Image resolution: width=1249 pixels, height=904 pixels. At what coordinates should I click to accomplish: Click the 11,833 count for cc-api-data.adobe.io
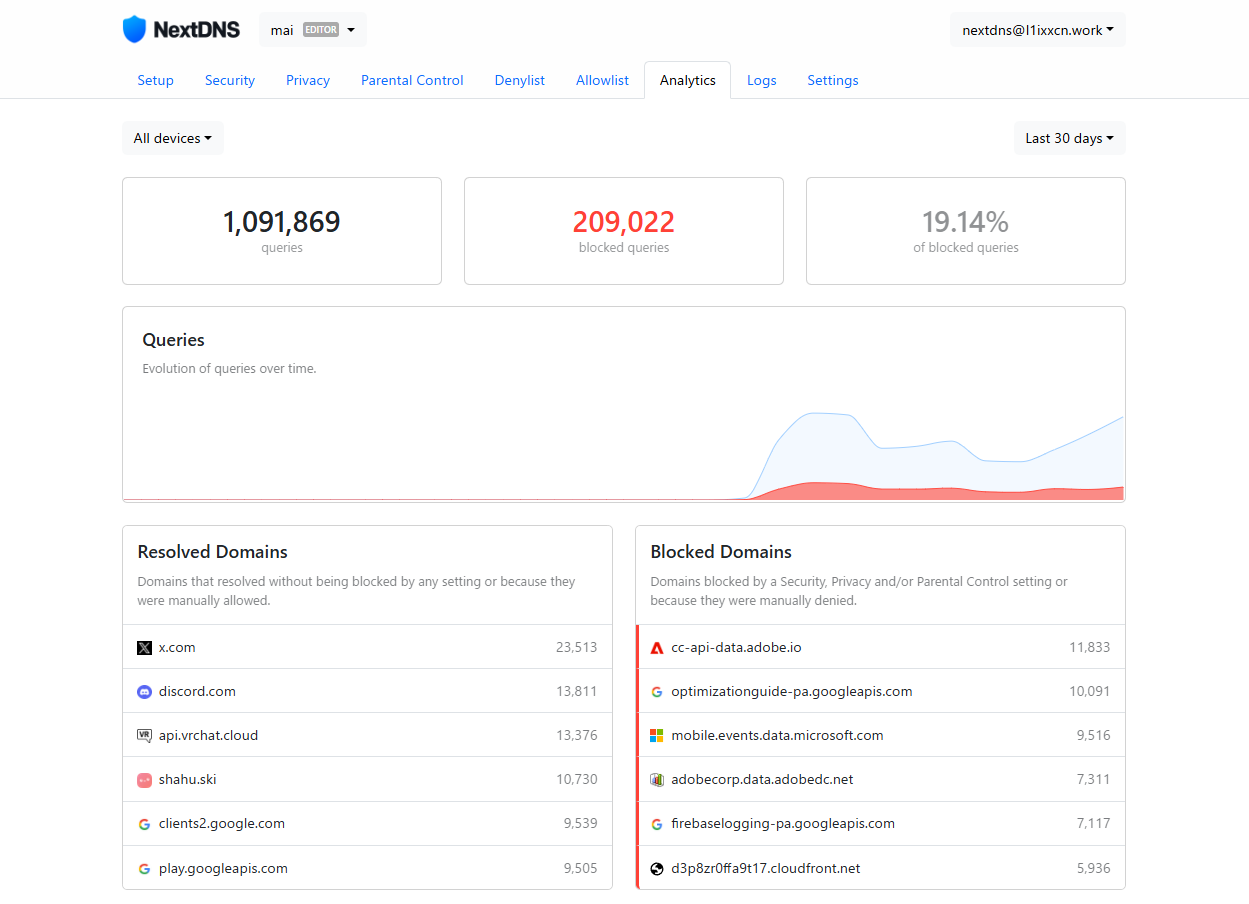[x=1090, y=648]
